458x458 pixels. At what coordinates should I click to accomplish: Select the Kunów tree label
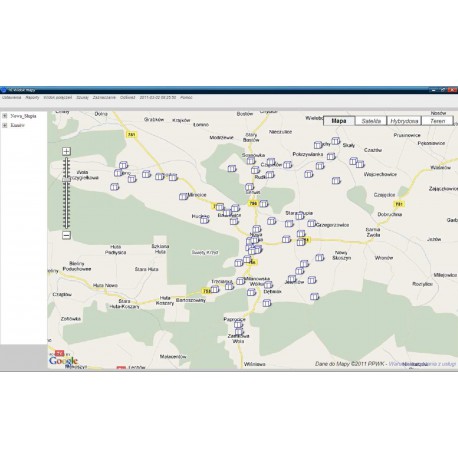(17, 125)
